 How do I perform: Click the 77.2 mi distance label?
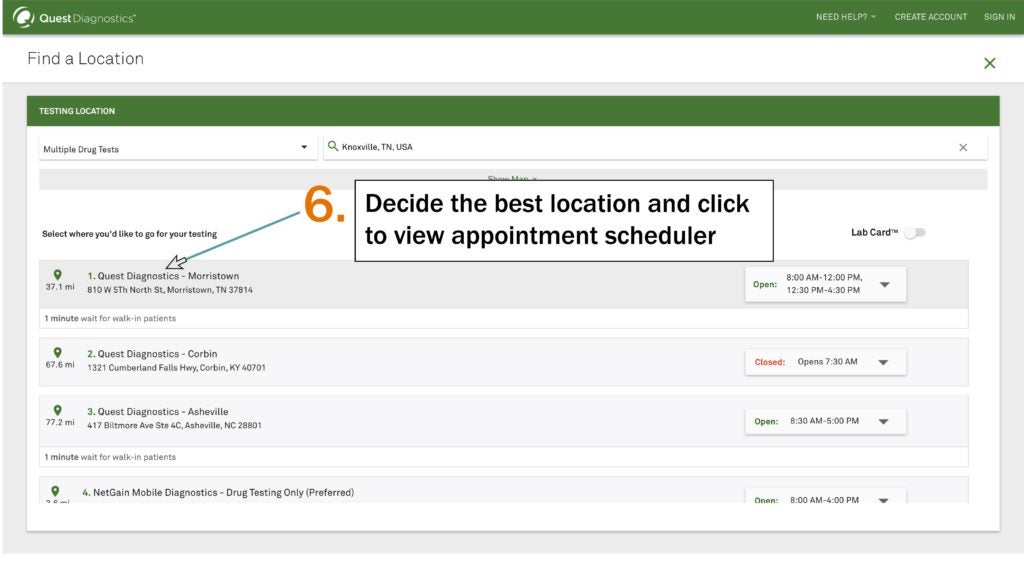(x=60, y=422)
